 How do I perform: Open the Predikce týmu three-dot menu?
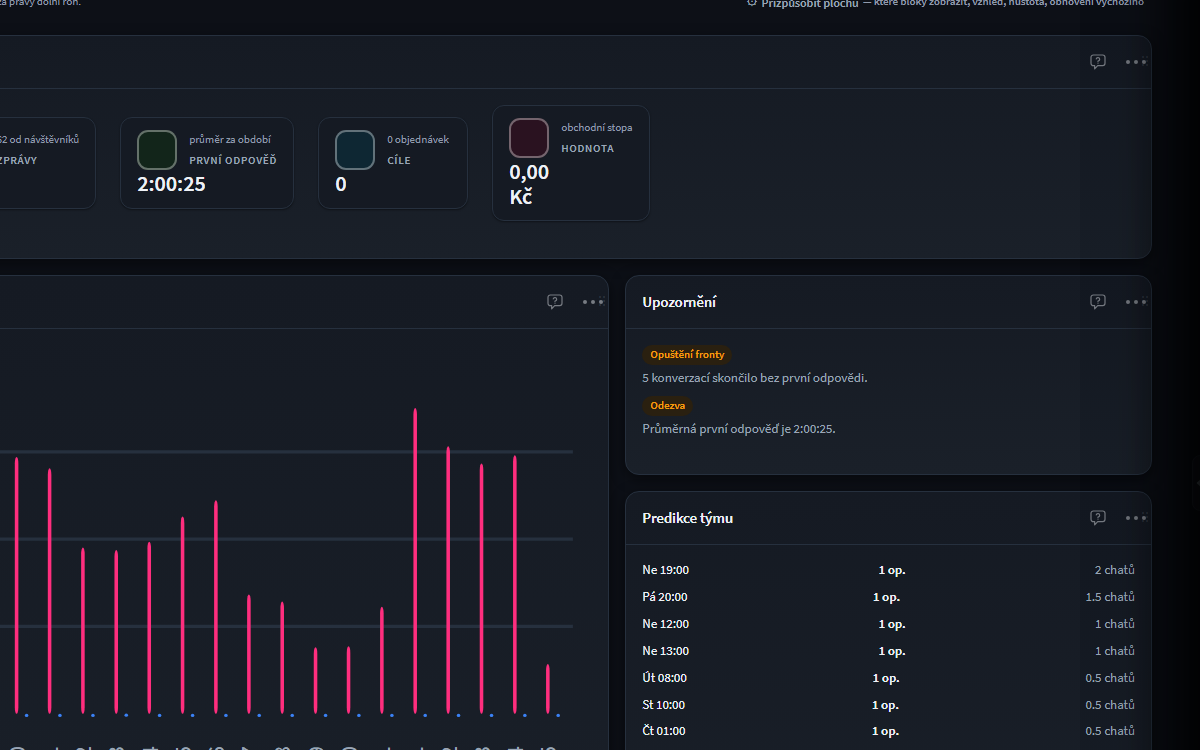(1136, 518)
